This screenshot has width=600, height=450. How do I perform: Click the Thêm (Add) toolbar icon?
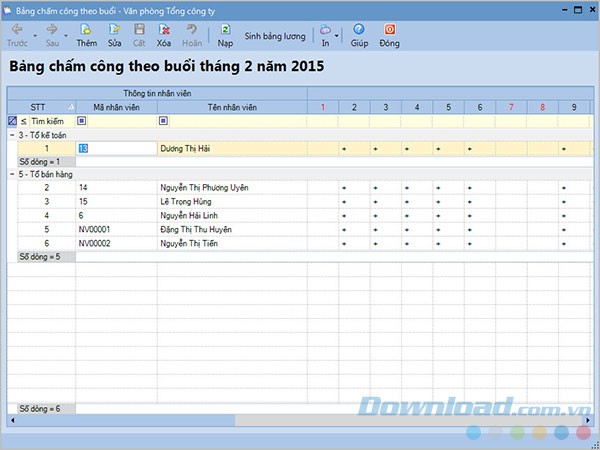point(86,29)
